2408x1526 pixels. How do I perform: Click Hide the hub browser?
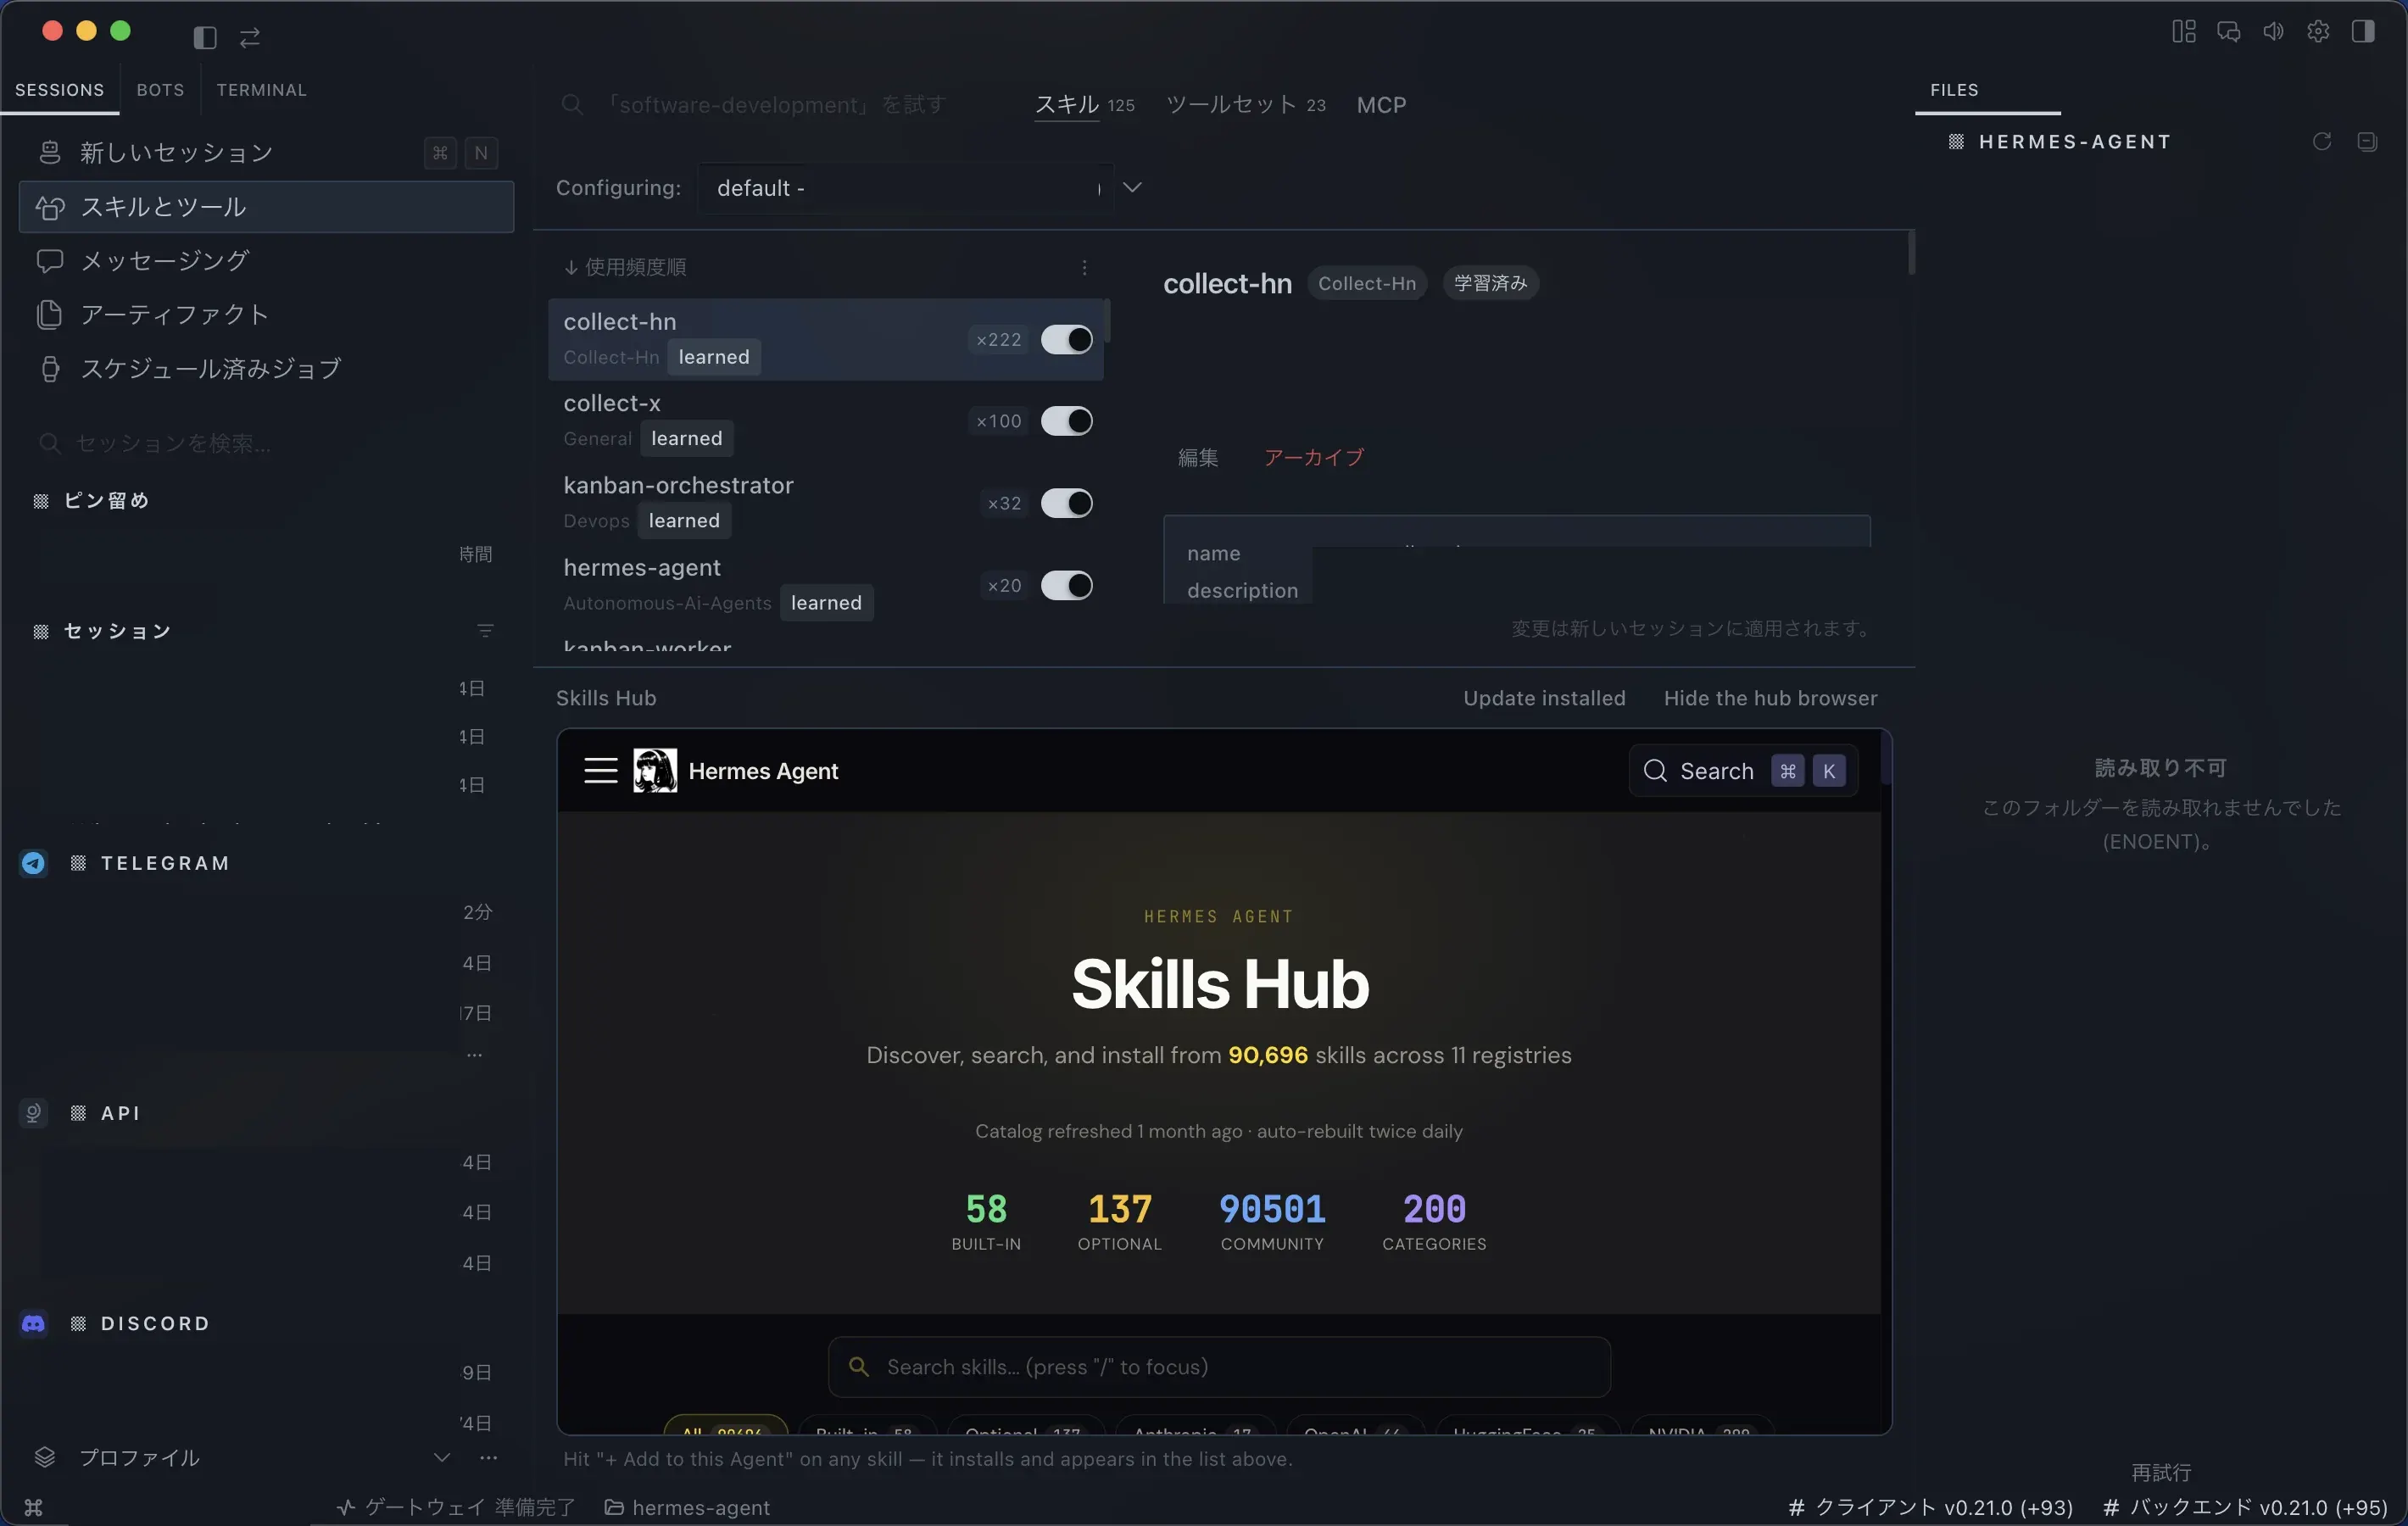coord(1770,698)
